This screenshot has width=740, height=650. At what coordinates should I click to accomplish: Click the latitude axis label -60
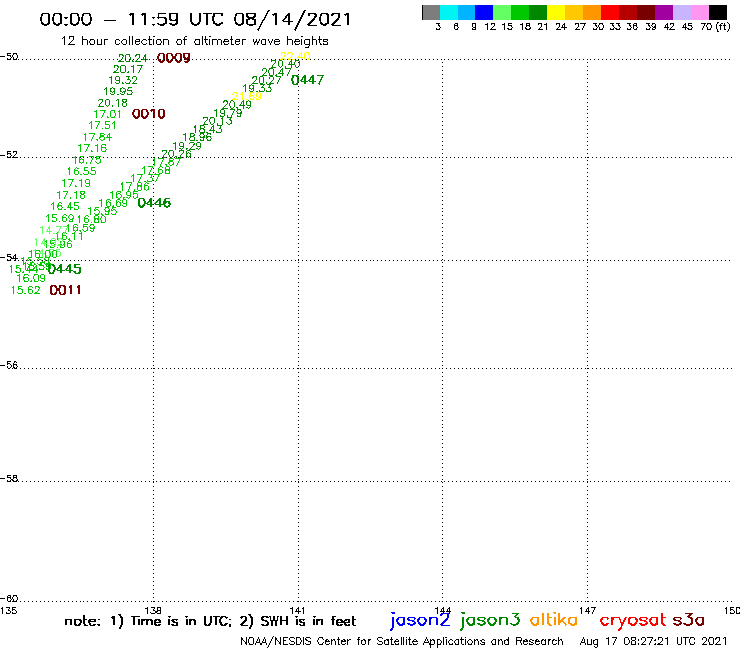tap(9, 599)
